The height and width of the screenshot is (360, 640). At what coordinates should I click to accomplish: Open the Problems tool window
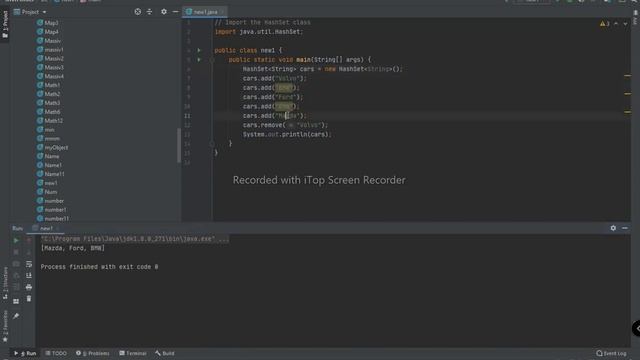[x=93, y=353]
